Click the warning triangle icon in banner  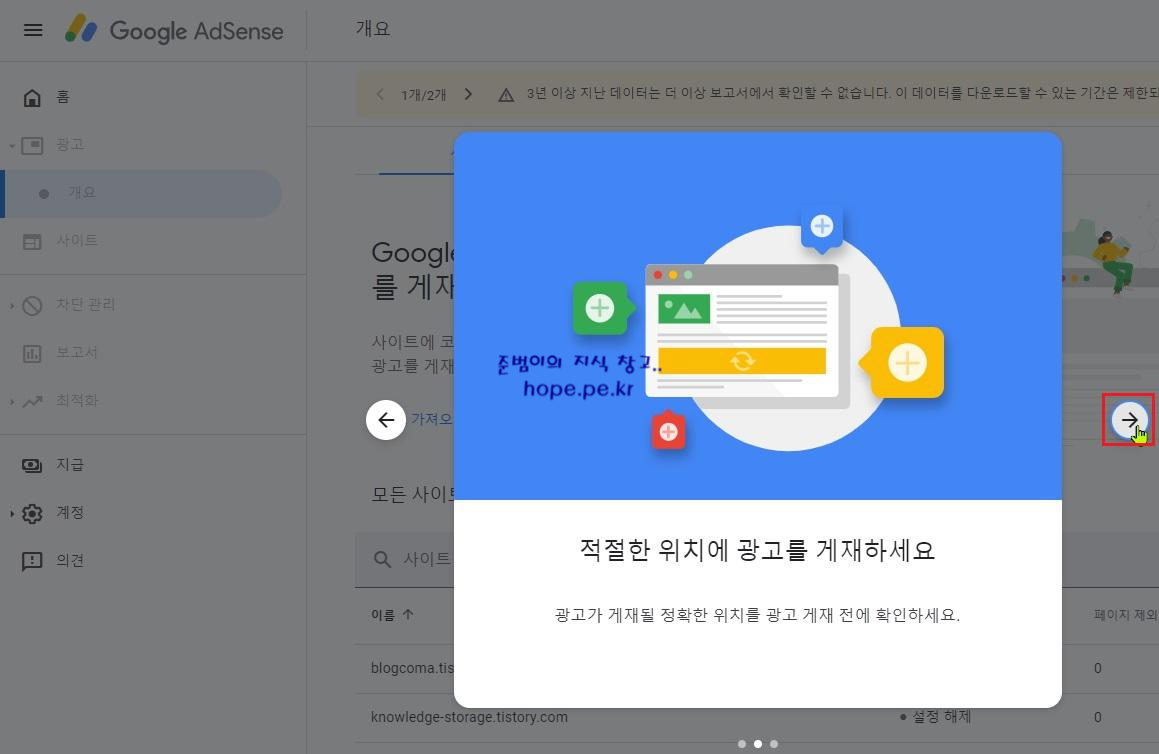tap(506, 95)
